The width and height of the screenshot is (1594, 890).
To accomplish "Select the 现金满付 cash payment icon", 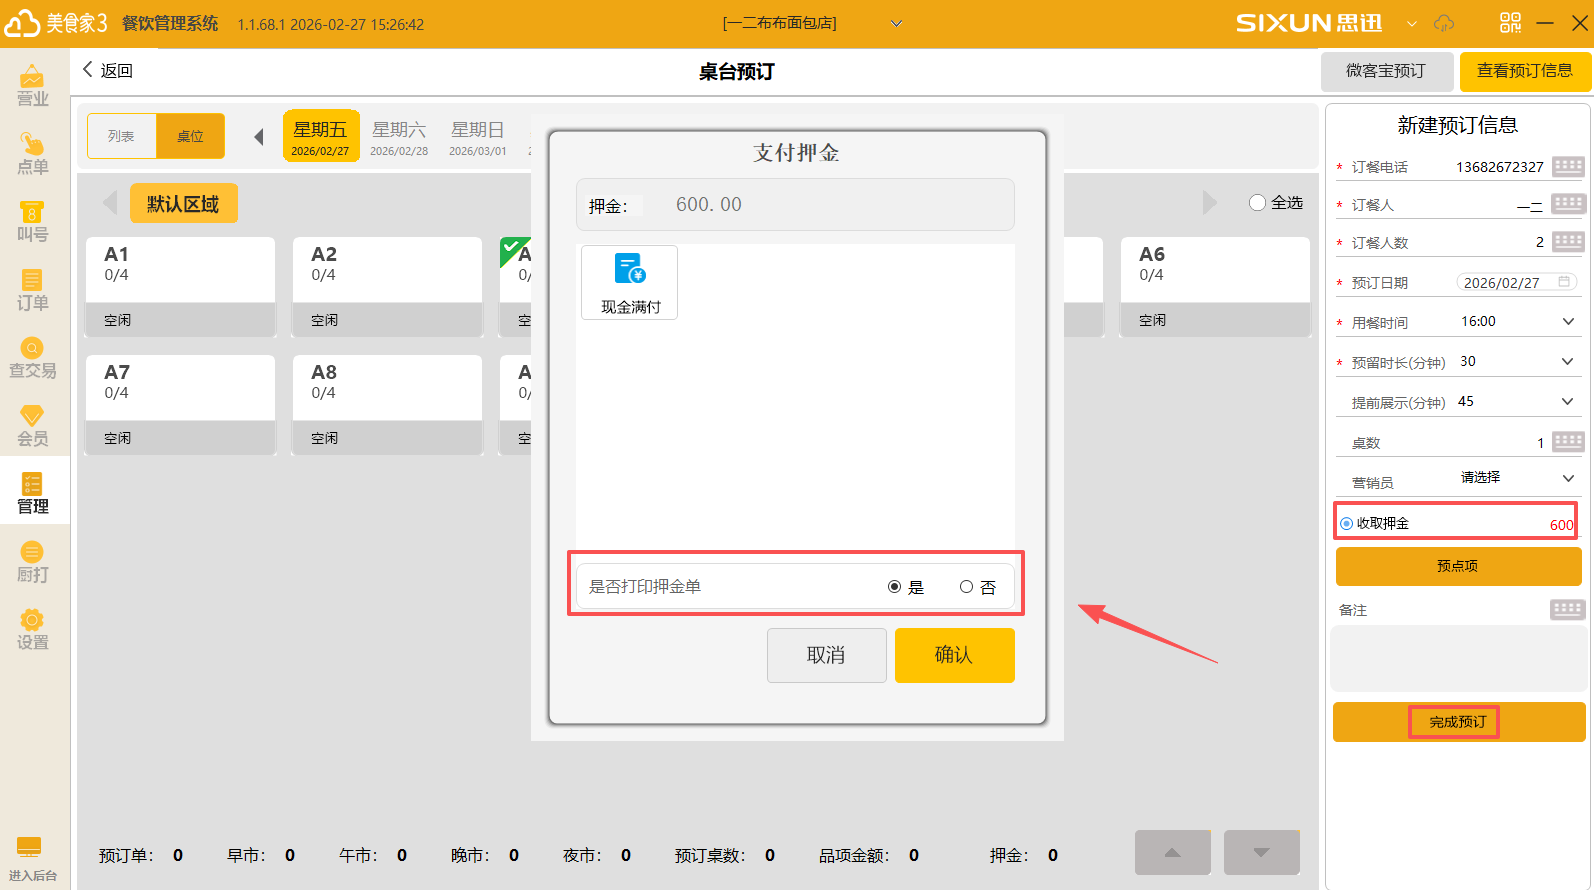I will click(x=629, y=282).
